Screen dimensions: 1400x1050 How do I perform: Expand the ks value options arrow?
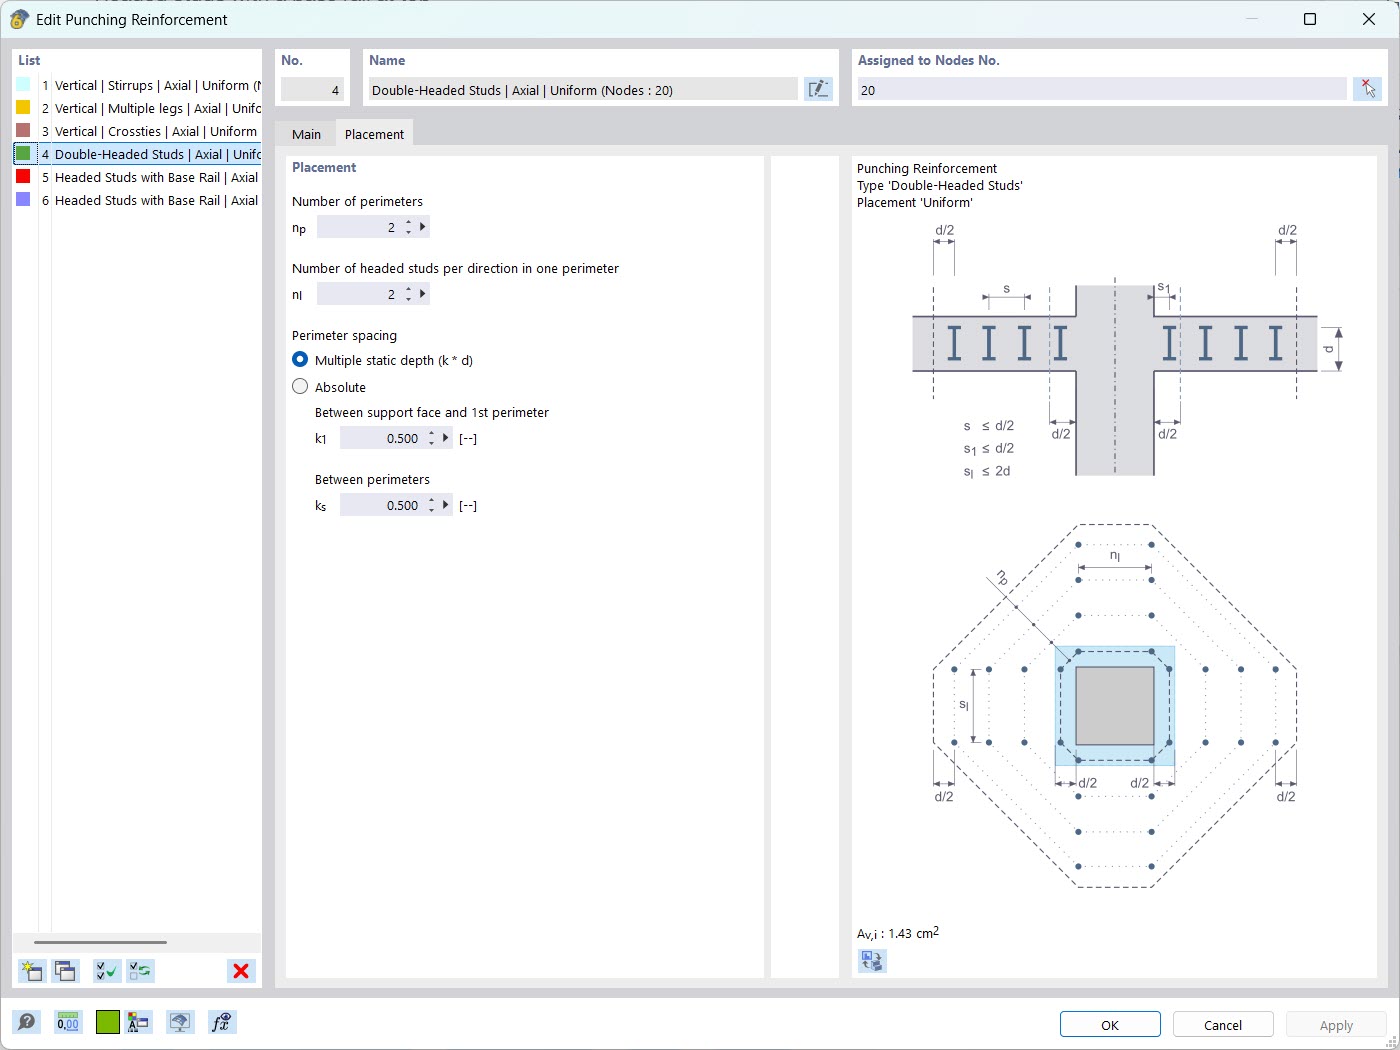point(446,505)
